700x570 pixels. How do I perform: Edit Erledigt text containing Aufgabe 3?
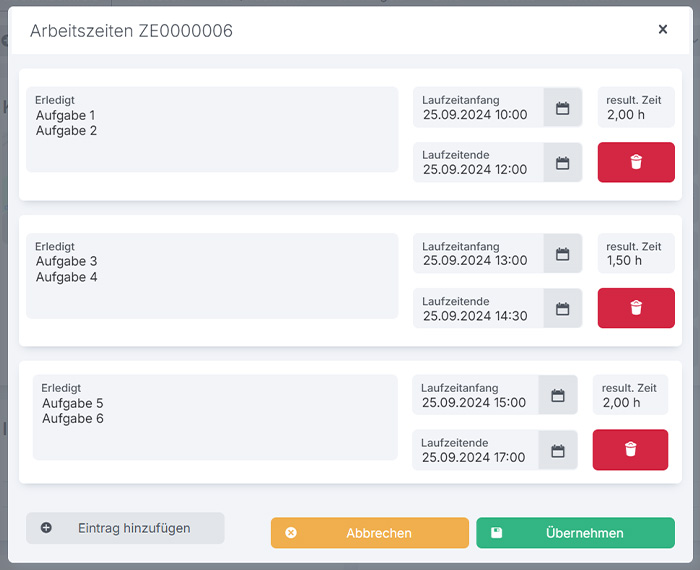click(x=212, y=276)
